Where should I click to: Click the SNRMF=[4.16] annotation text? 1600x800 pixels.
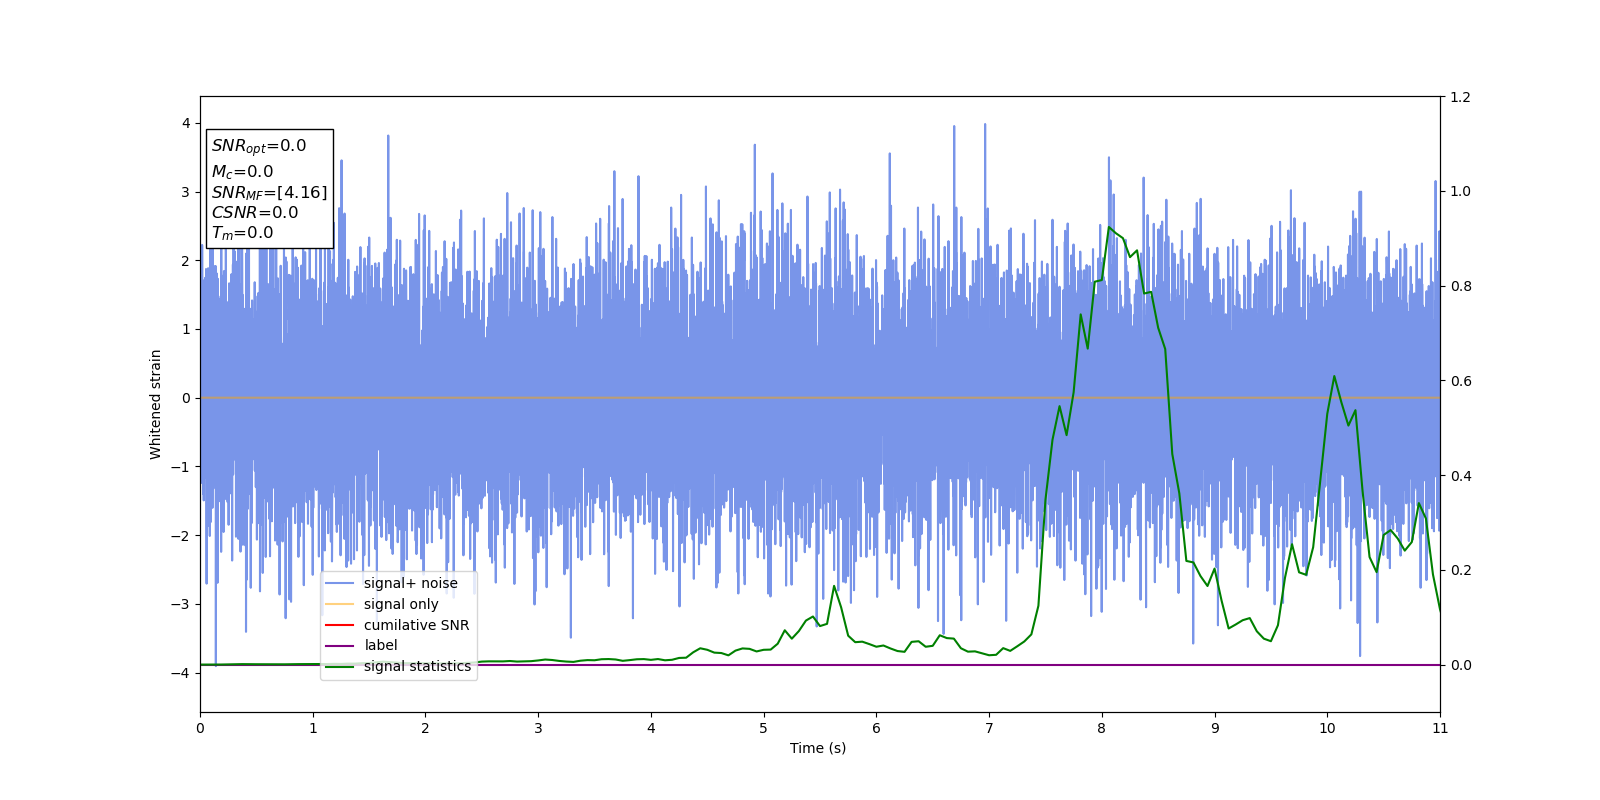click(269, 192)
